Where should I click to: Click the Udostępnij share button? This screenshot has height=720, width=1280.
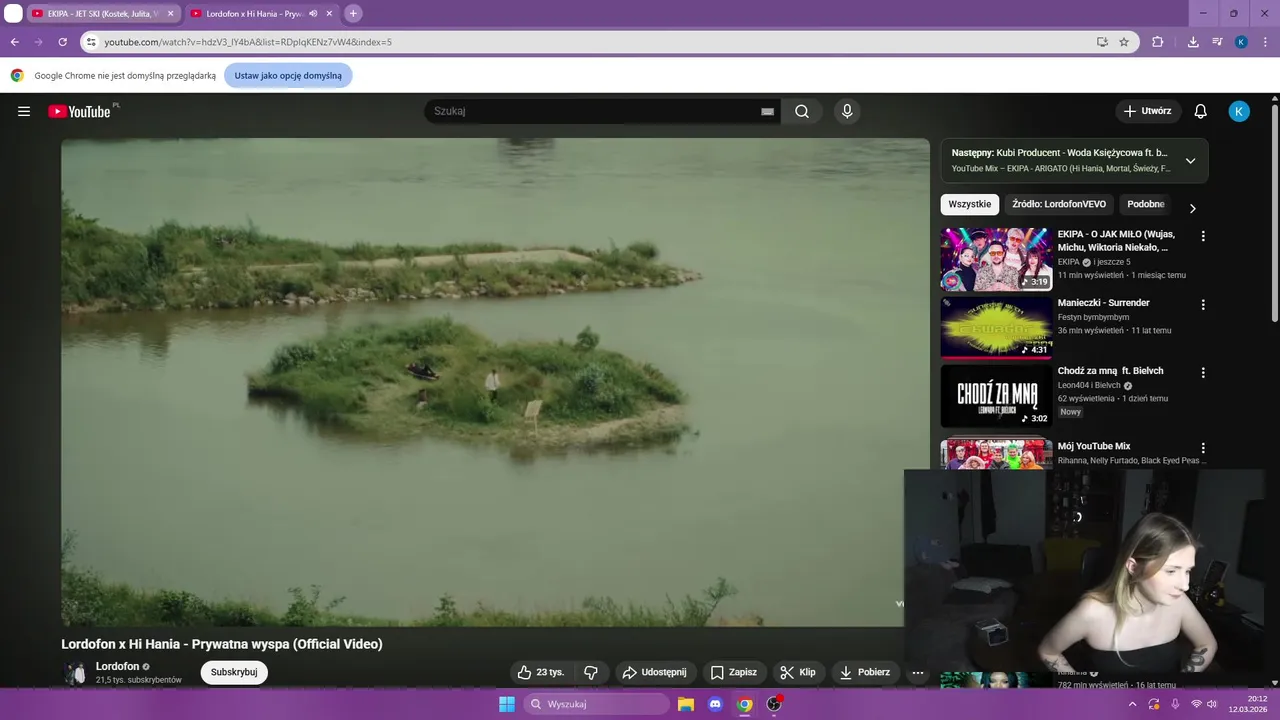click(655, 672)
